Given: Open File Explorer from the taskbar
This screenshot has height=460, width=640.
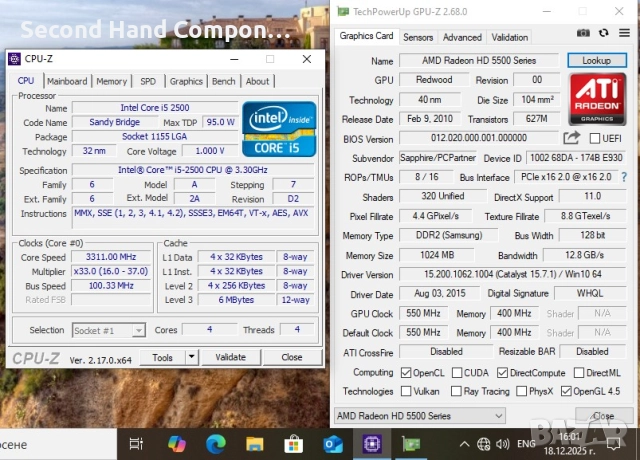Looking at the screenshot, I should pos(254,444).
